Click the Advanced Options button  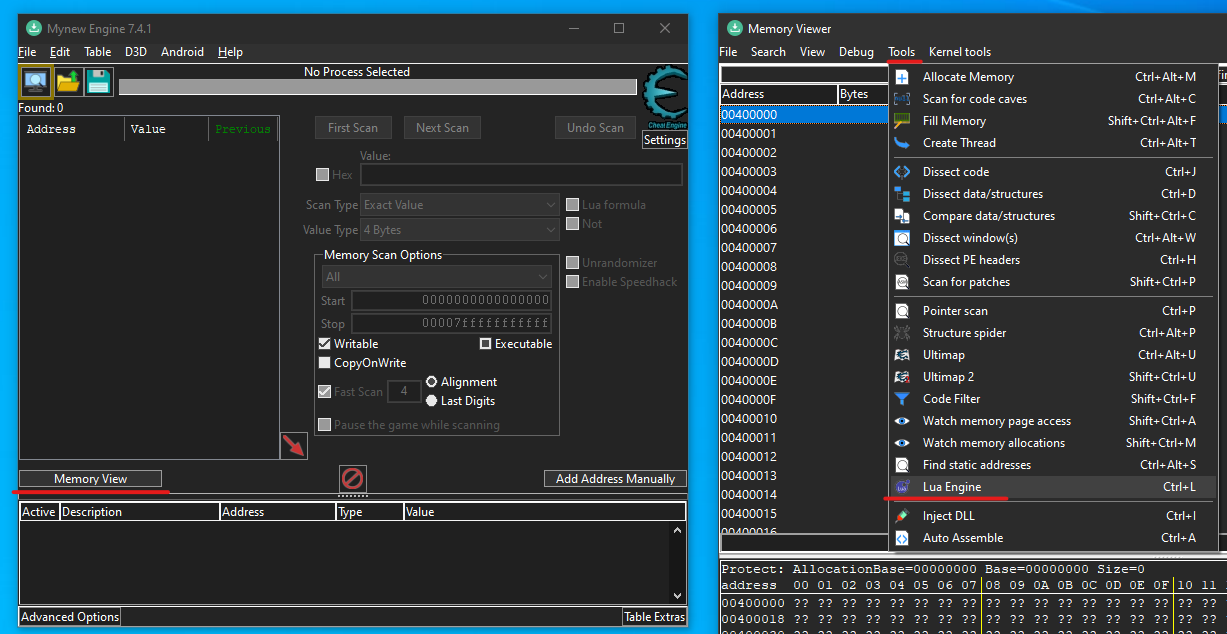(70, 617)
